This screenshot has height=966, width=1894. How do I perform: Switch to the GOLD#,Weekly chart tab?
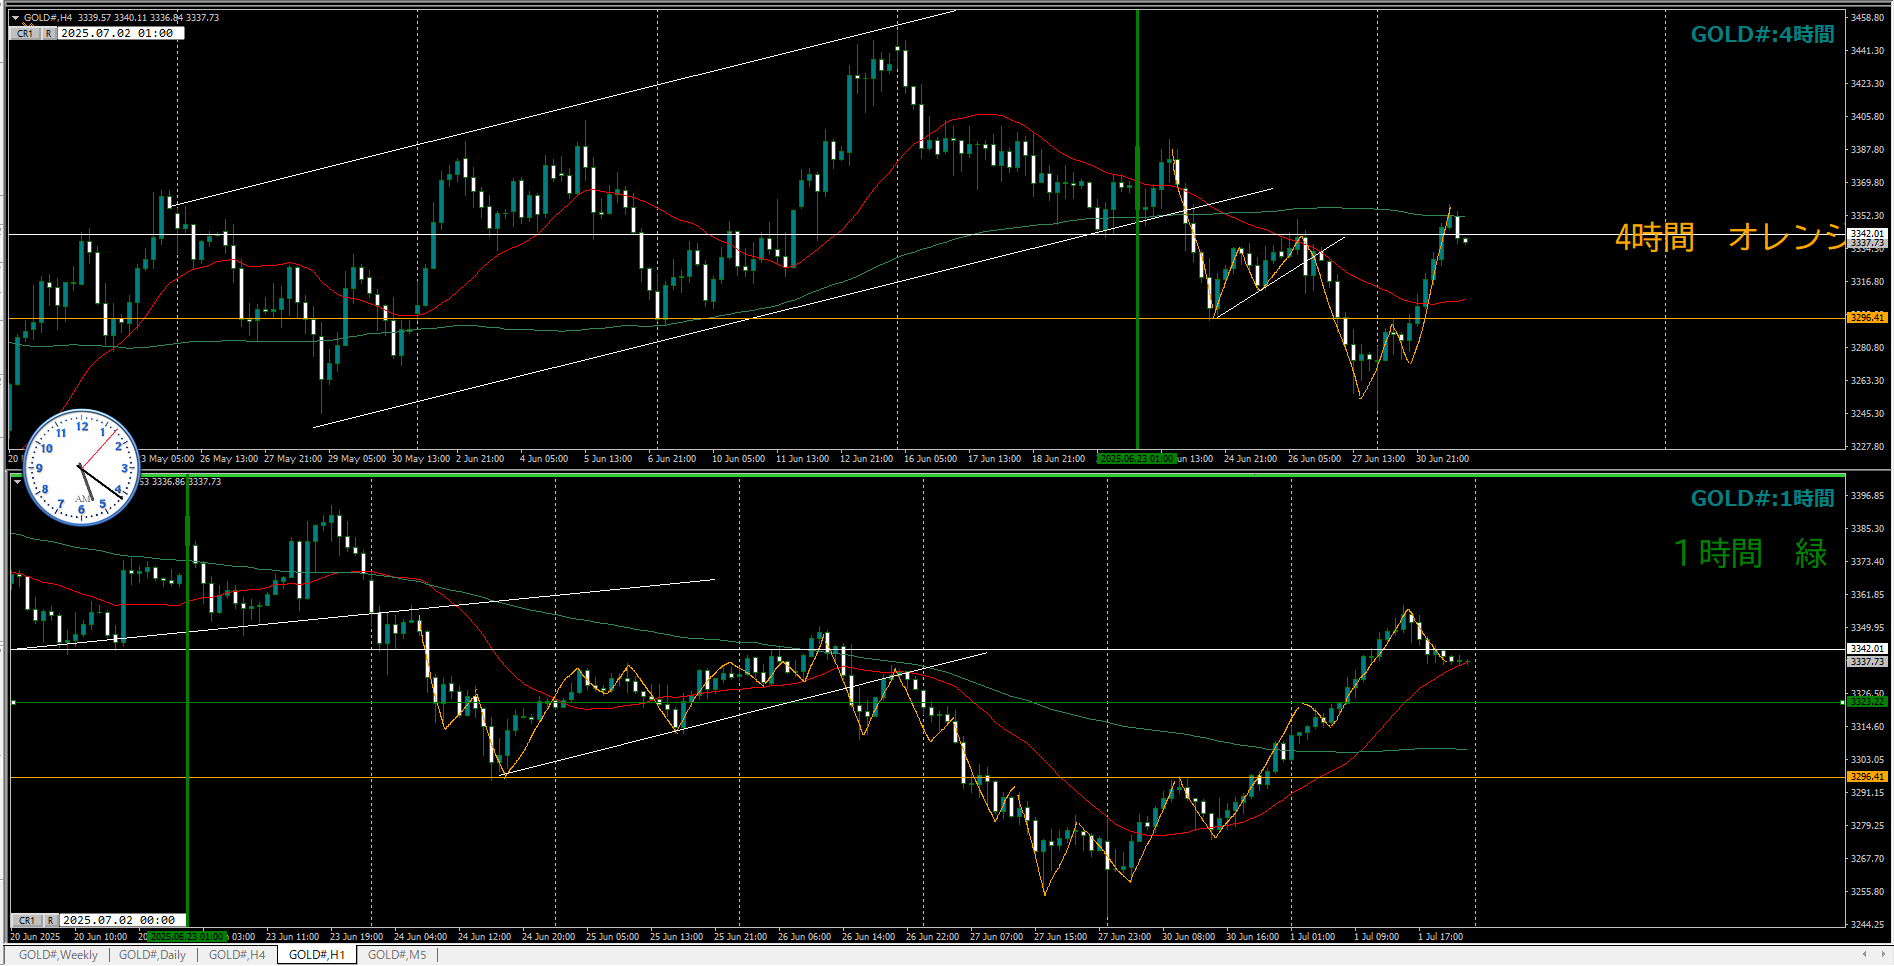point(58,955)
